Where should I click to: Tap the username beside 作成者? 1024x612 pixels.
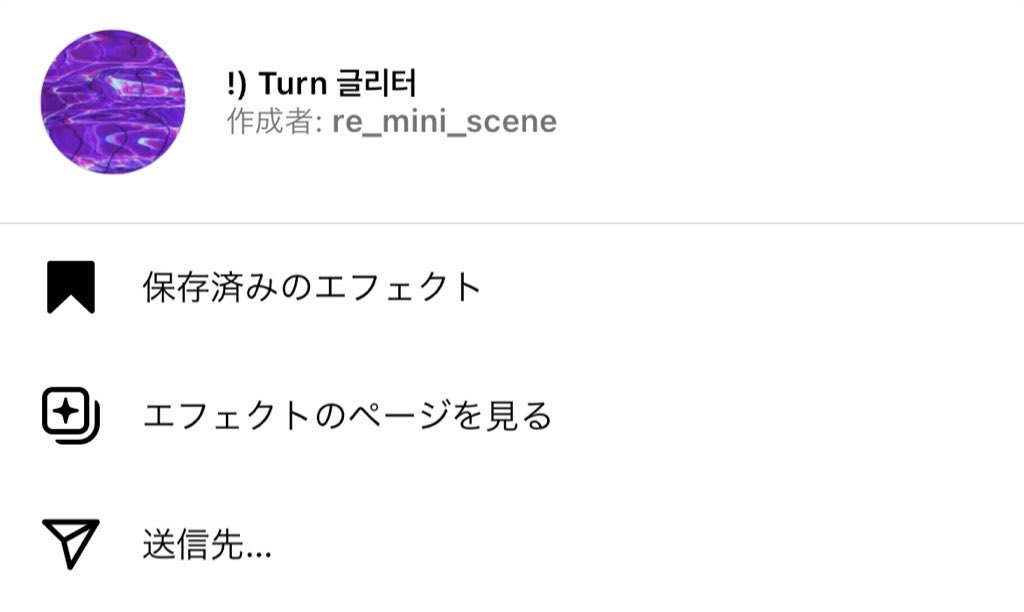coord(444,121)
